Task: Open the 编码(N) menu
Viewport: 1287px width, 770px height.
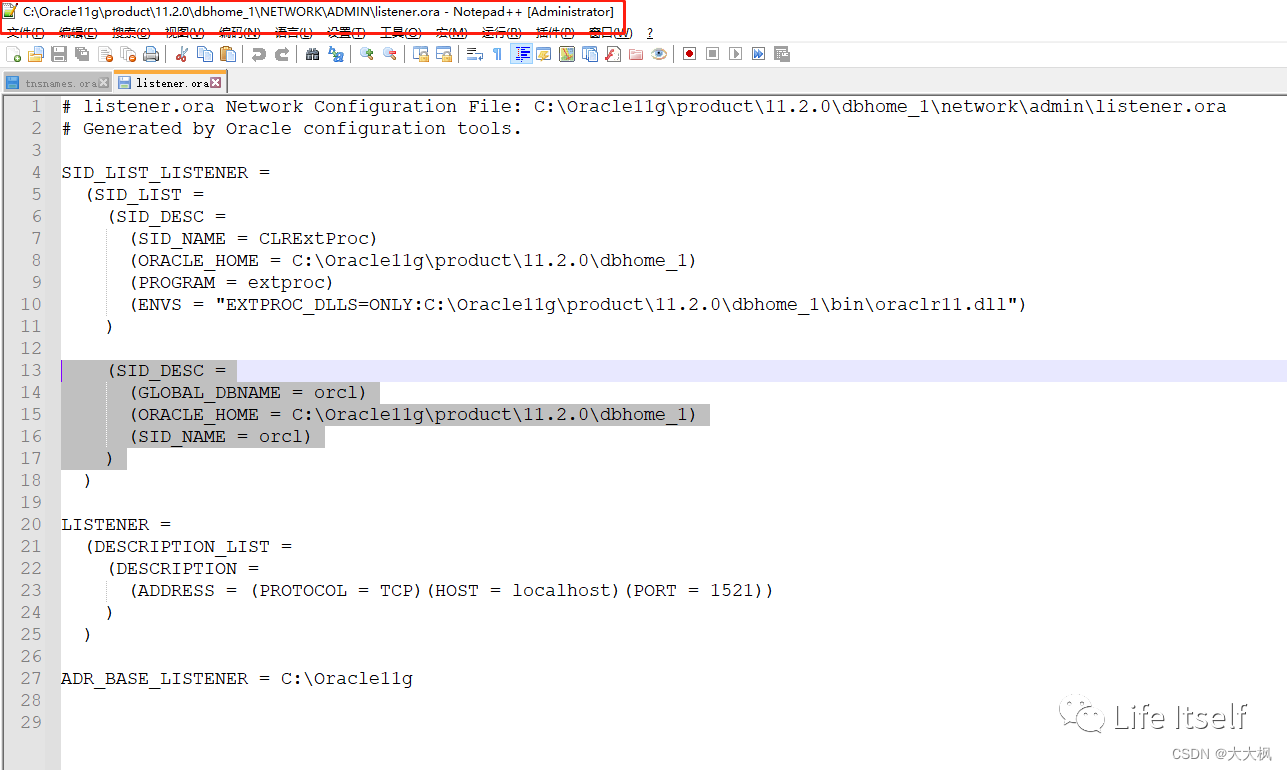Action: (x=239, y=33)
